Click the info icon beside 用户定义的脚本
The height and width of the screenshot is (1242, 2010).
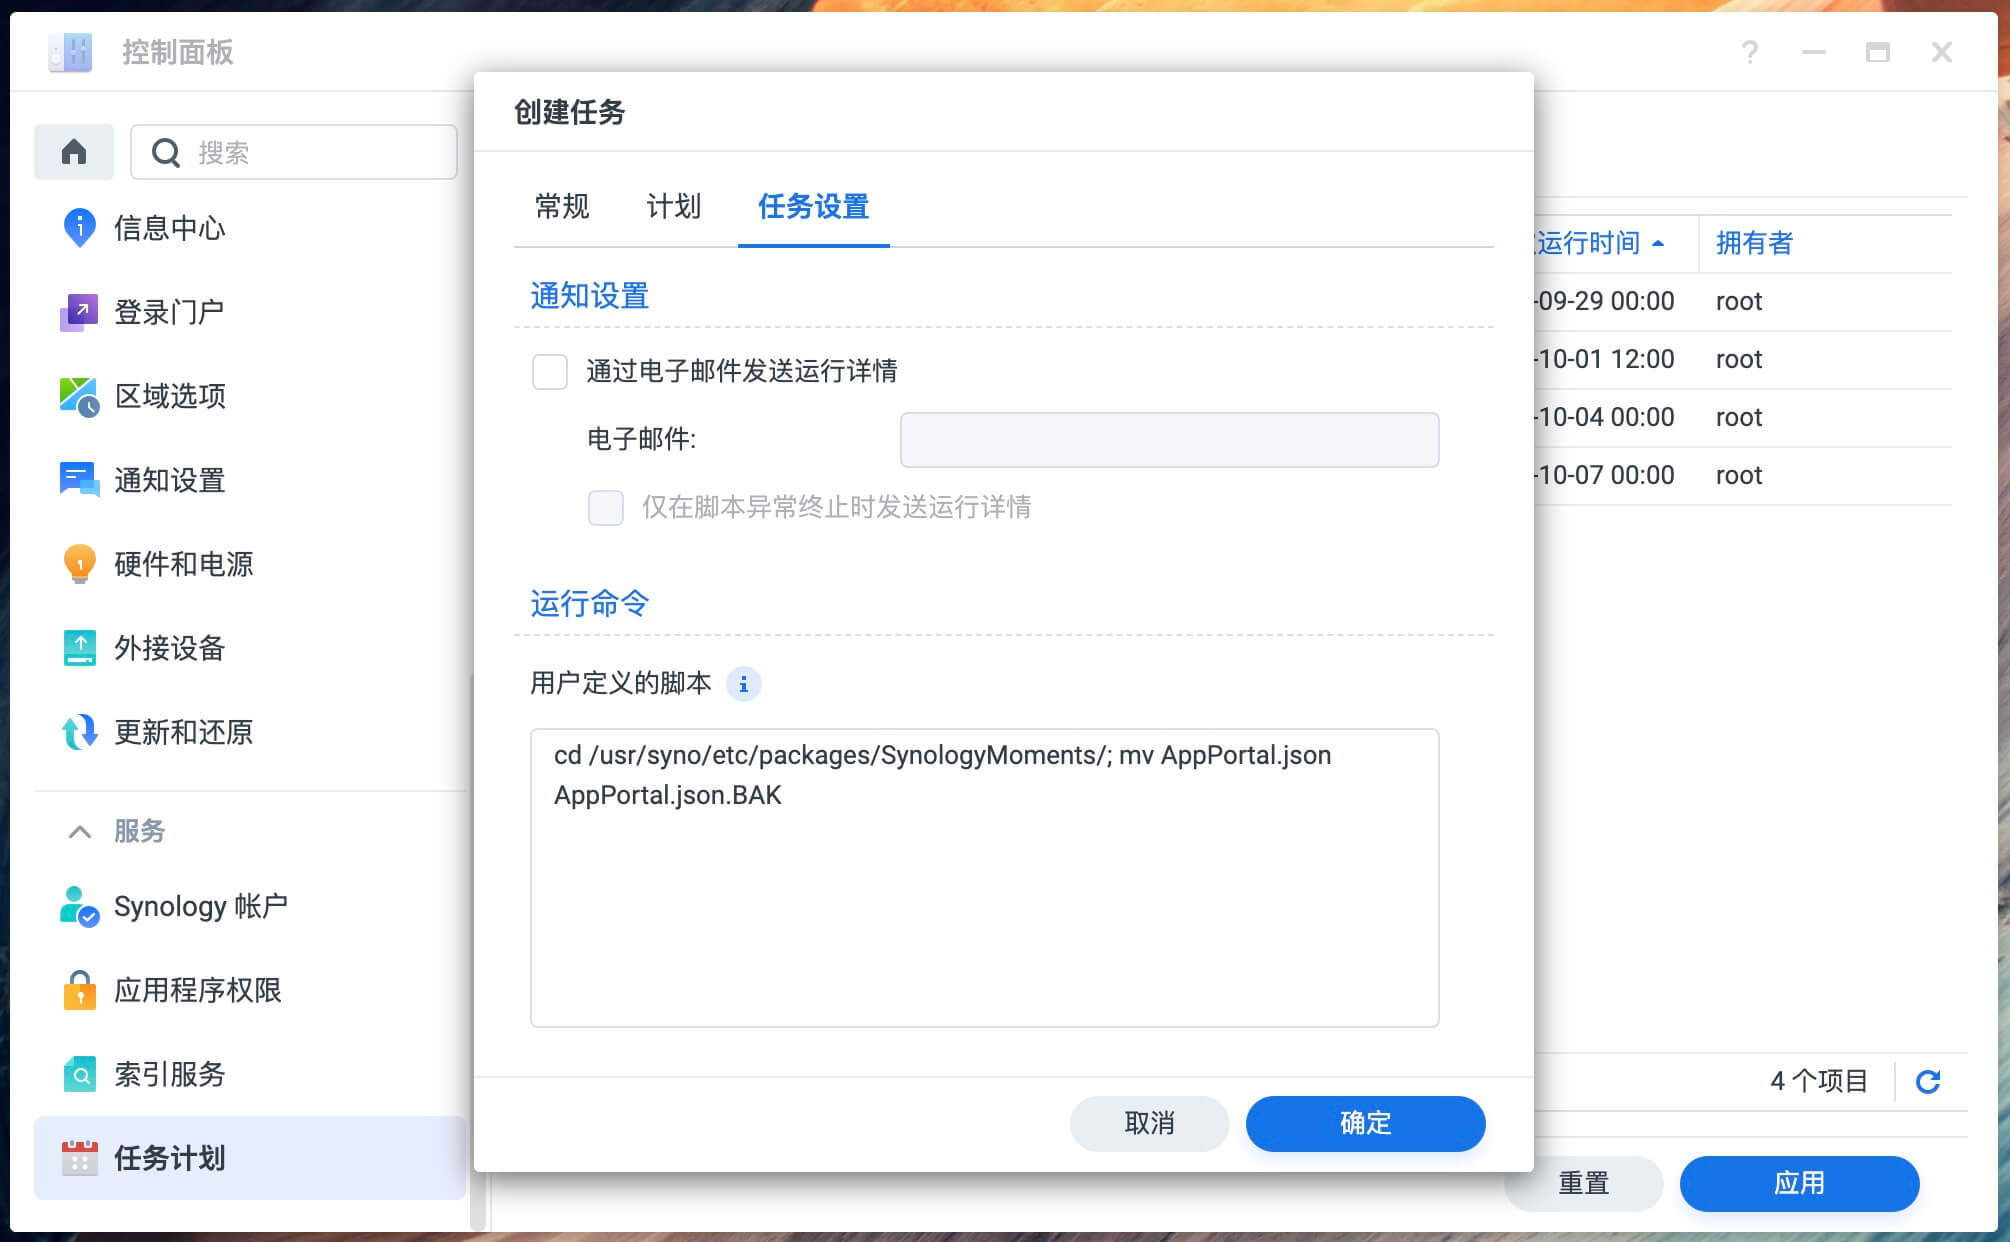[743, 684]
